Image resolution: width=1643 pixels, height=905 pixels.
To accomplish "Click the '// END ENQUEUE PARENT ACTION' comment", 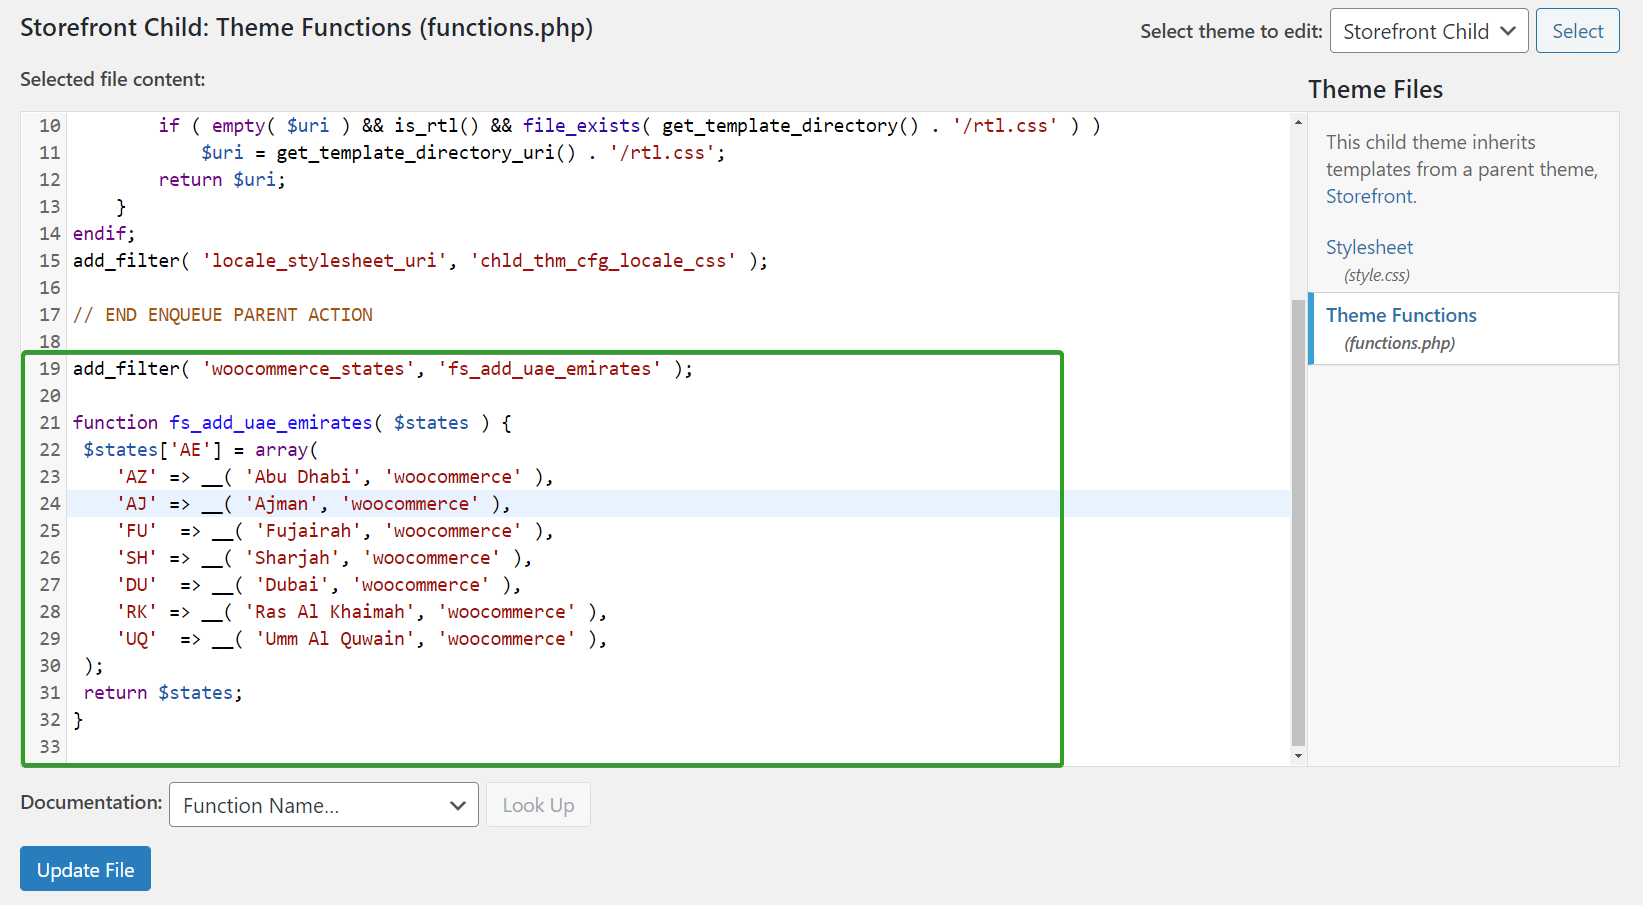I will [x=223, y=314].
